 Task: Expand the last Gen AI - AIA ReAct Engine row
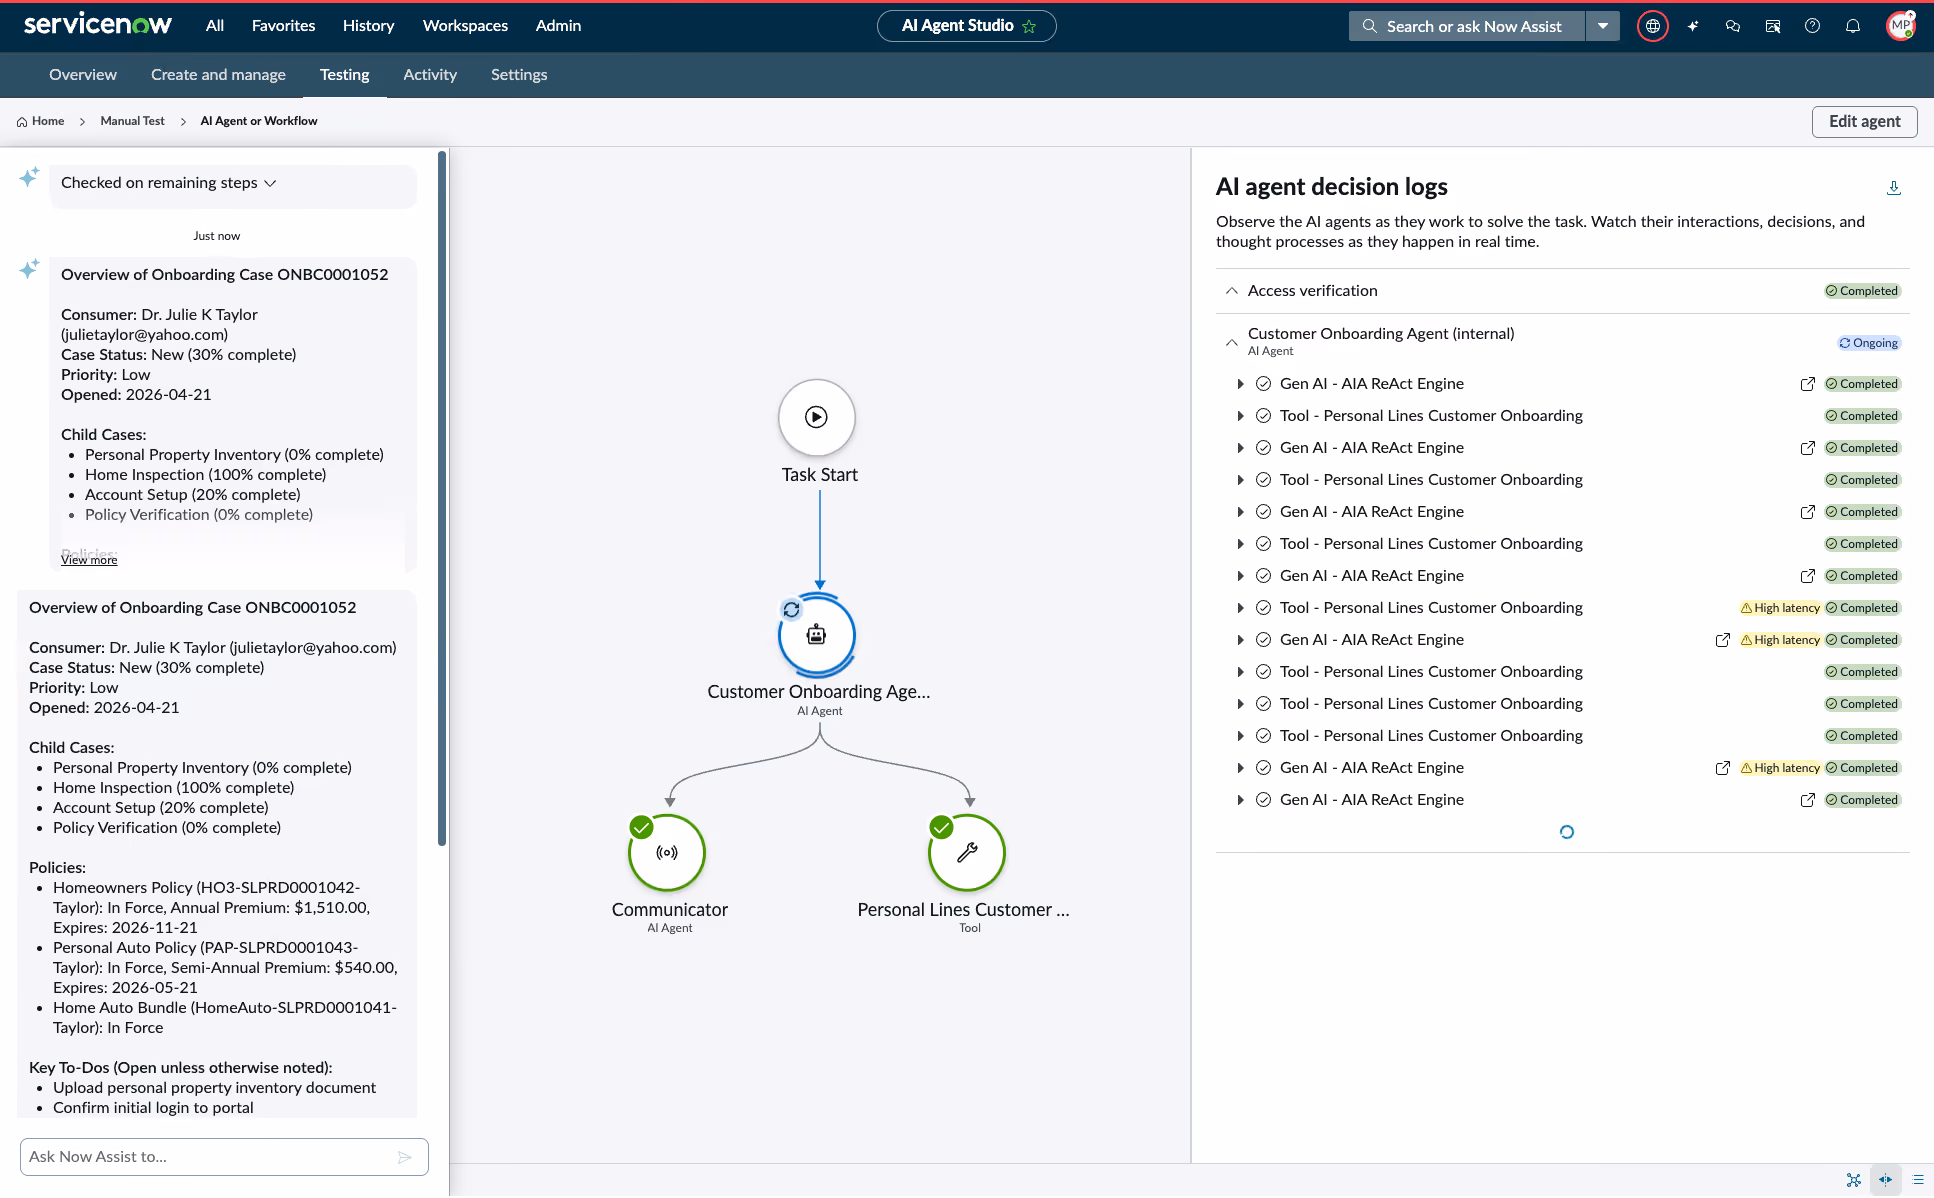(1240, 800)
